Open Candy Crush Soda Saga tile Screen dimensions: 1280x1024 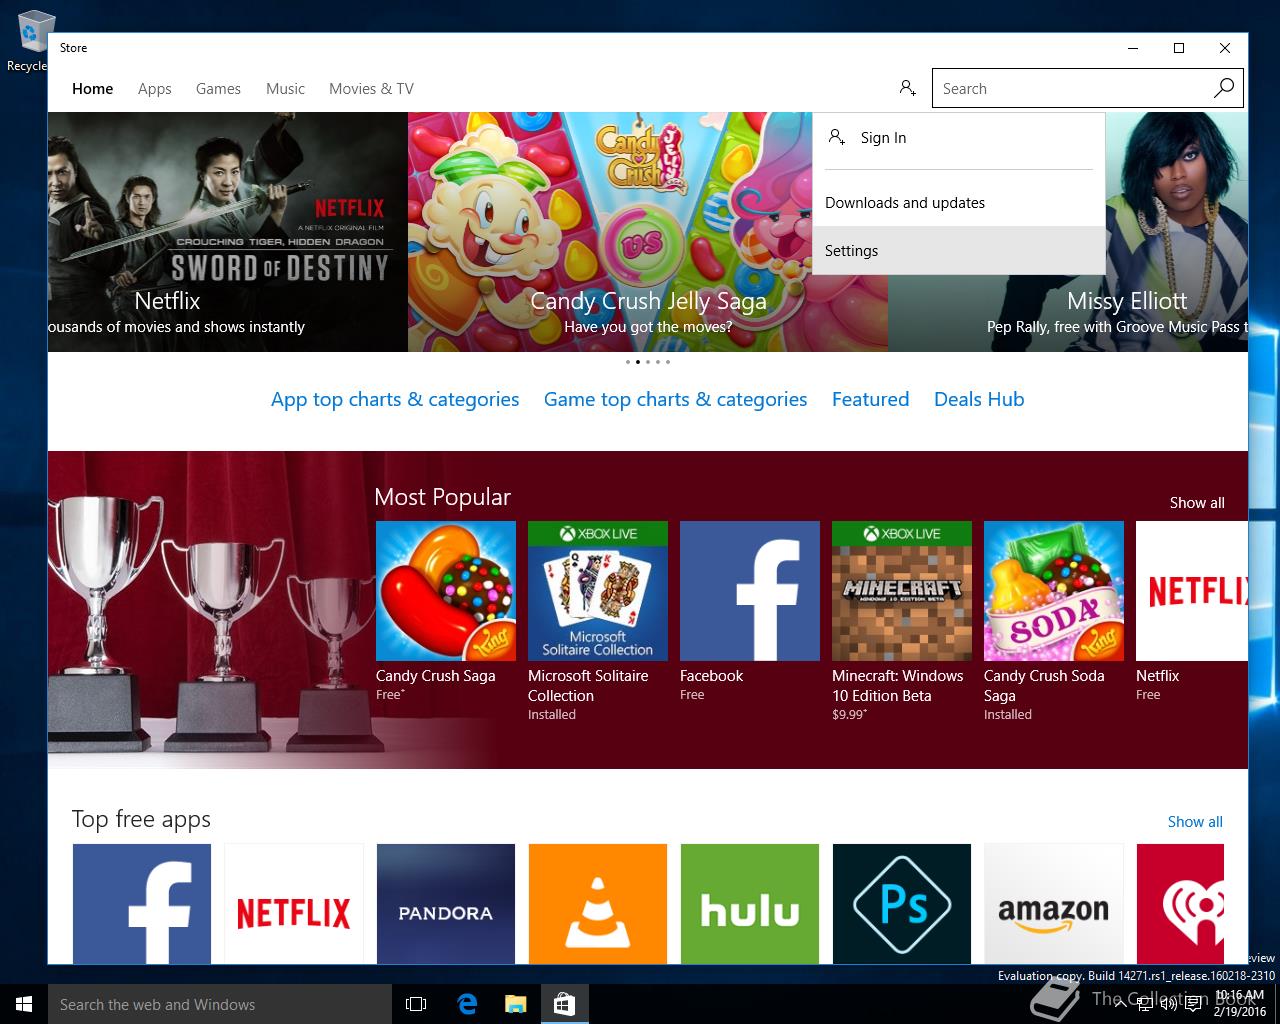1054,591
